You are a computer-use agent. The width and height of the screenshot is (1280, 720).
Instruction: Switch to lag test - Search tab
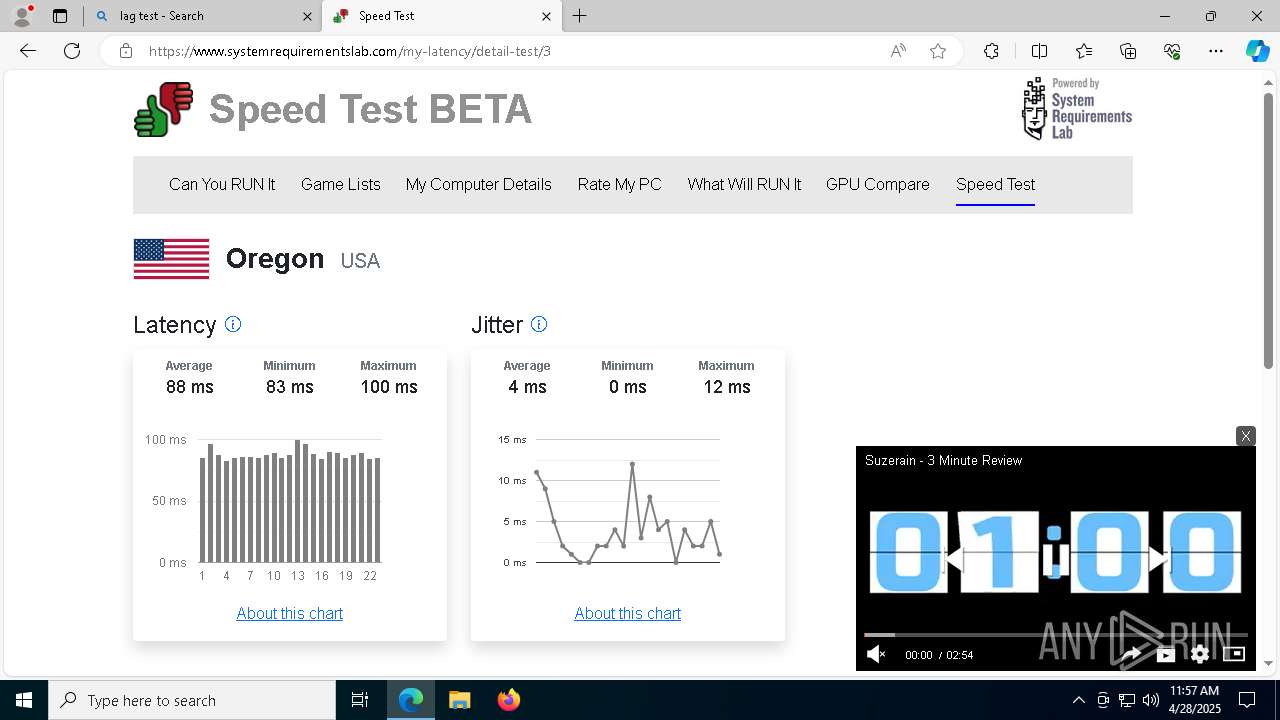tap(200, 16)
